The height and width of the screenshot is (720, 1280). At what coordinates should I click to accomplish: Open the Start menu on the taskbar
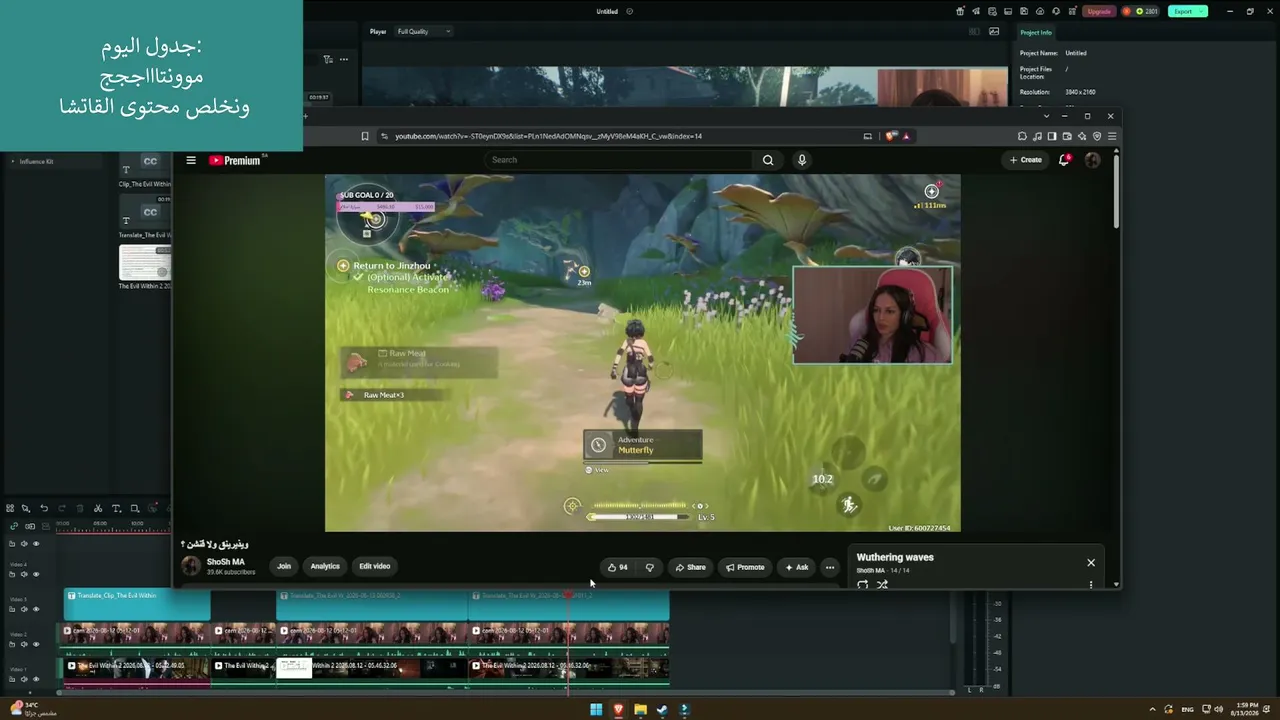pyautogui.click(x=596, y=710)
